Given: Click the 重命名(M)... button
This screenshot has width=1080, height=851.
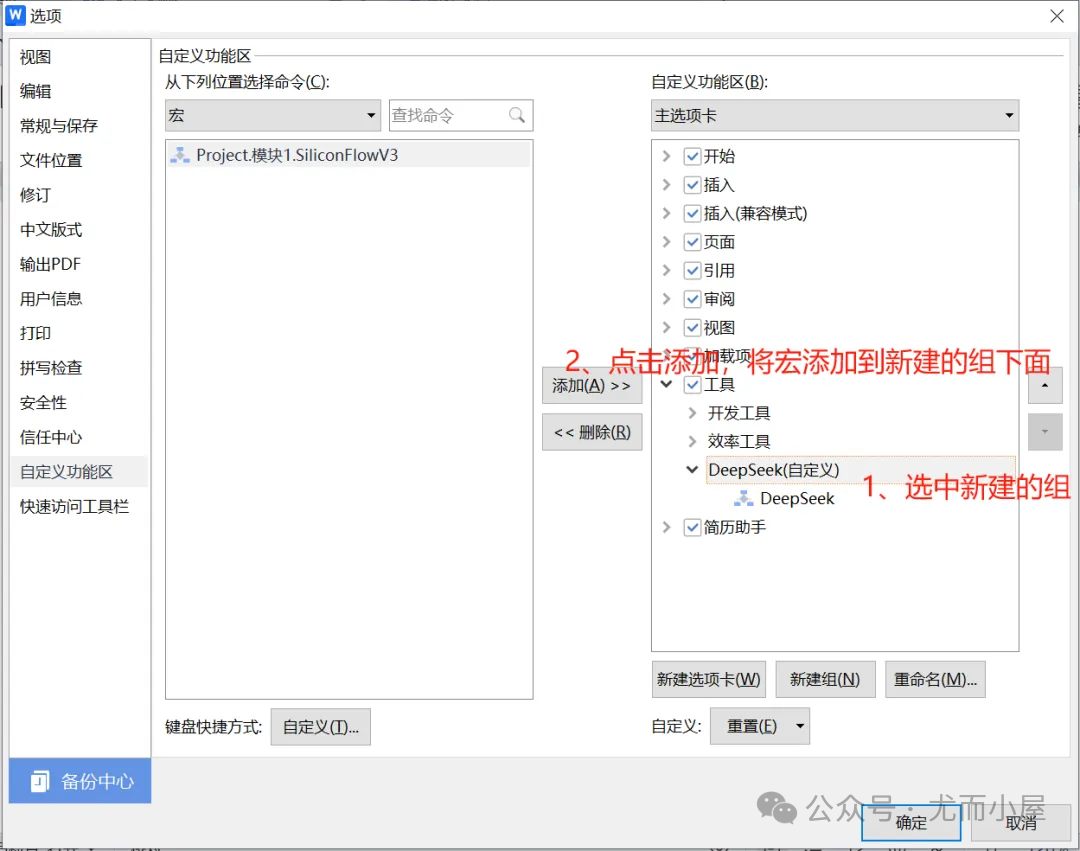Looking at the screenshot, I should (x=935, y=680).
